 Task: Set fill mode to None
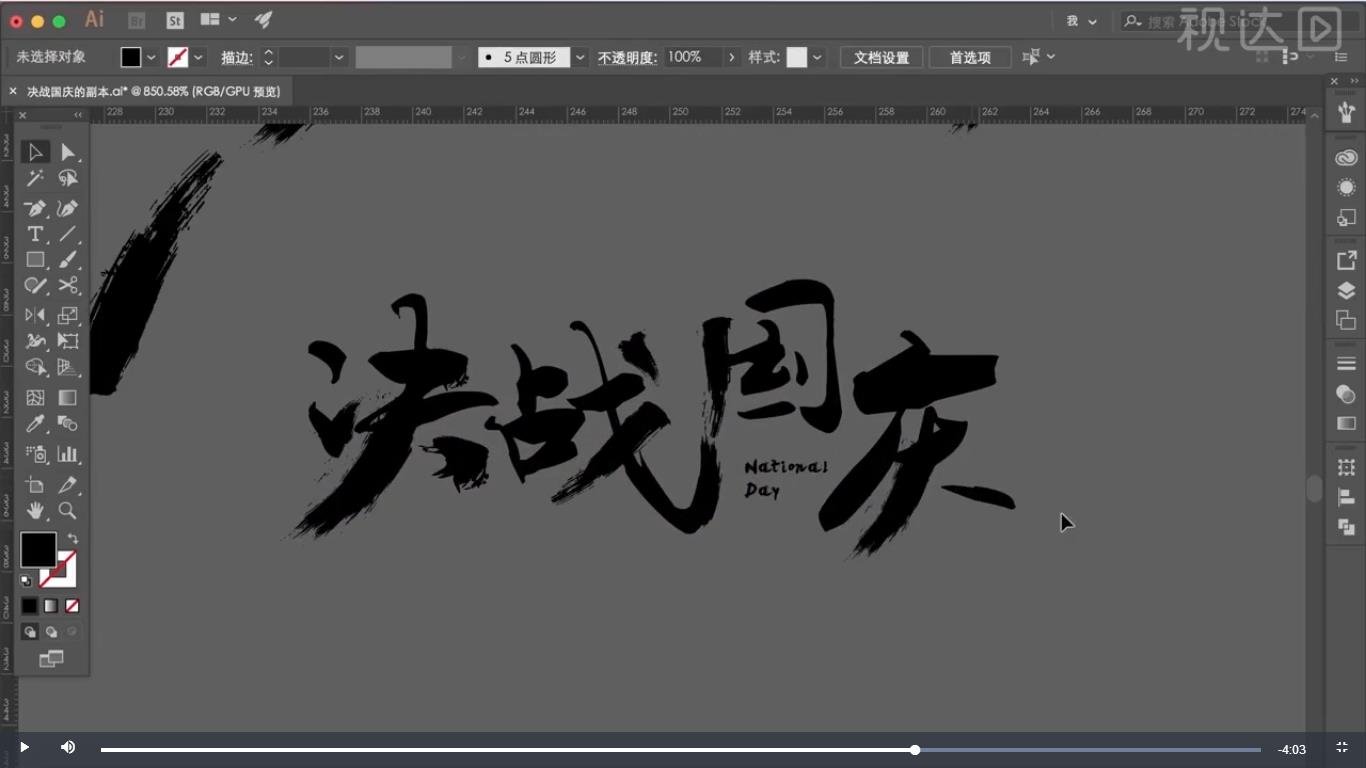[x=72, y=606]
